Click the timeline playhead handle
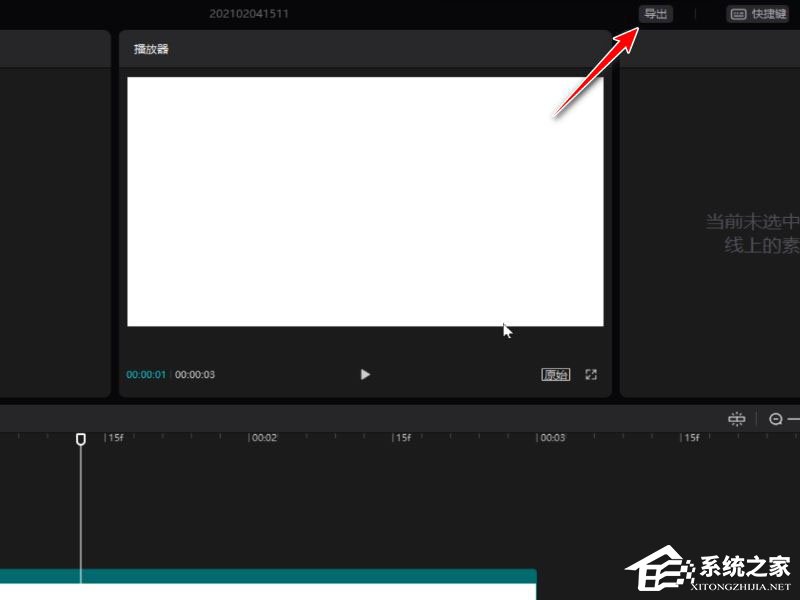Screen dimensions: 800x600 coord(81,439)
